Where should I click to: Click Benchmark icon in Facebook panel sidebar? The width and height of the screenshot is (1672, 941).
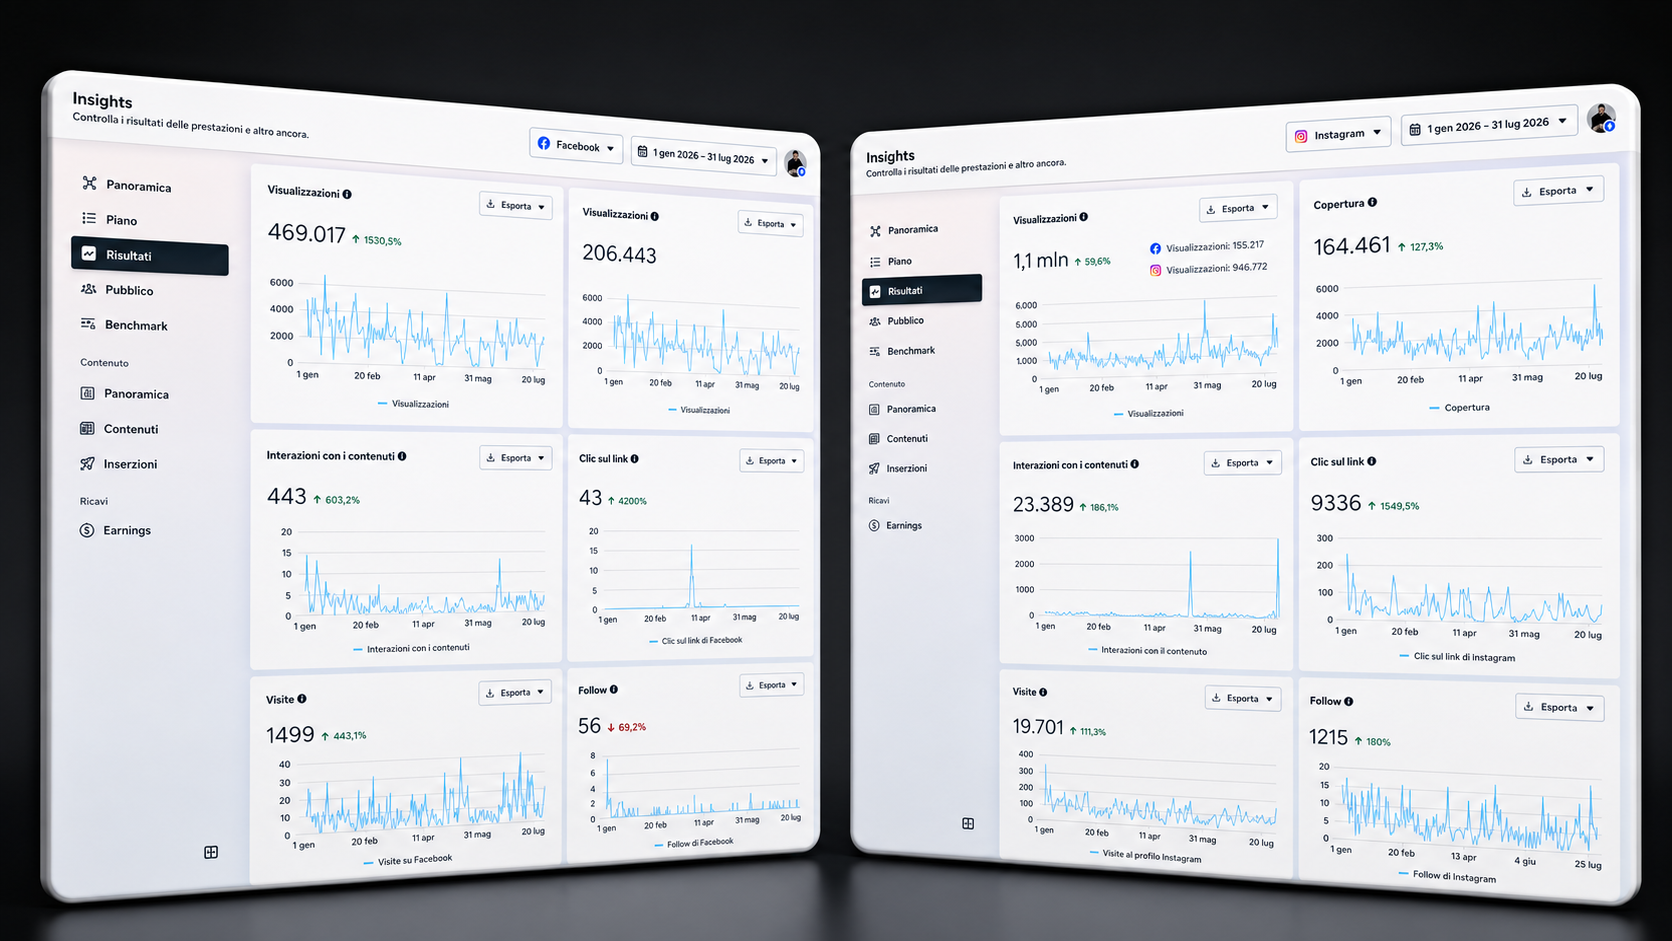(88, 324)
